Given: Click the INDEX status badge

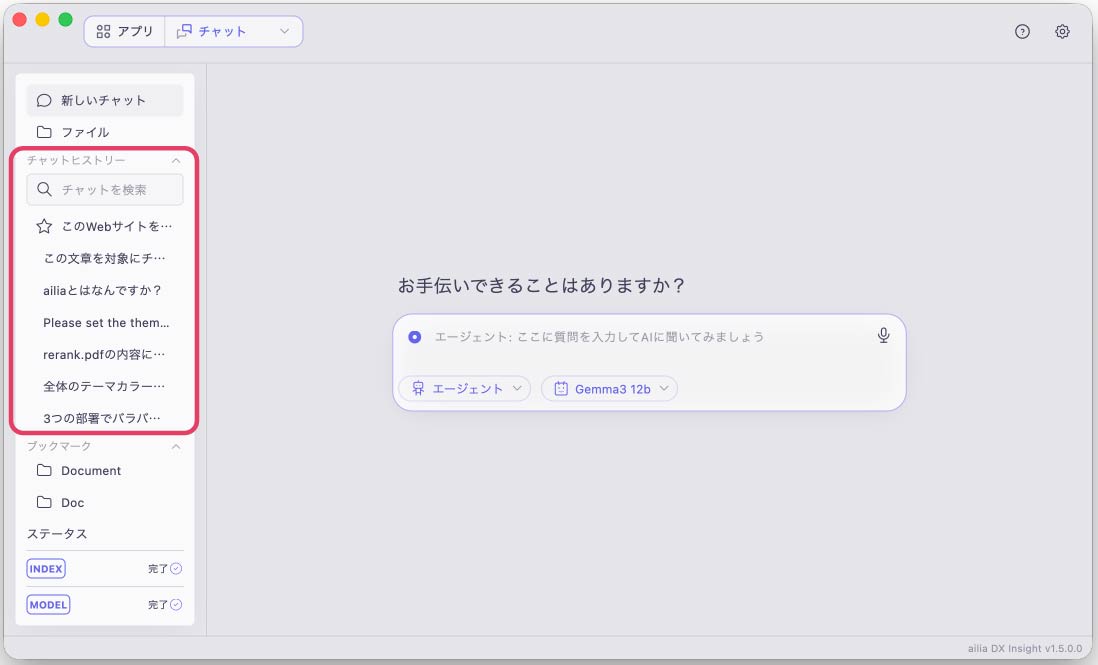Looking at the screenshot, I should coord(46,568).
